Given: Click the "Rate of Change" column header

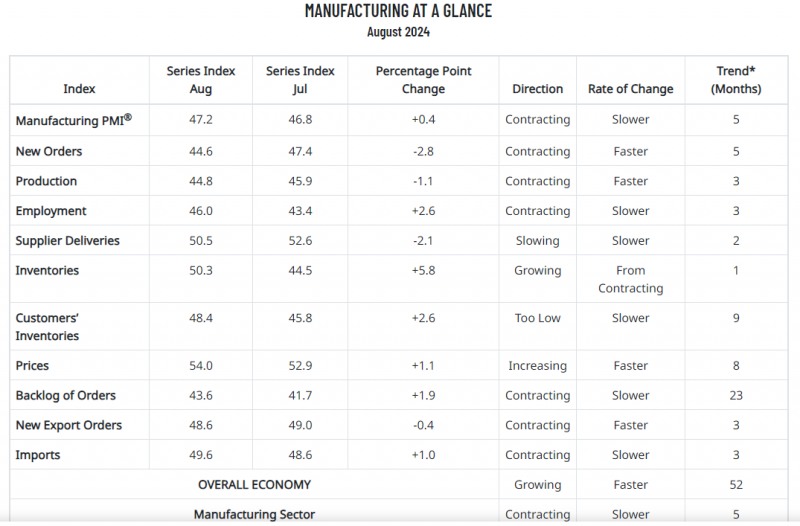Looking at the screenshot, I should (630, 89).
